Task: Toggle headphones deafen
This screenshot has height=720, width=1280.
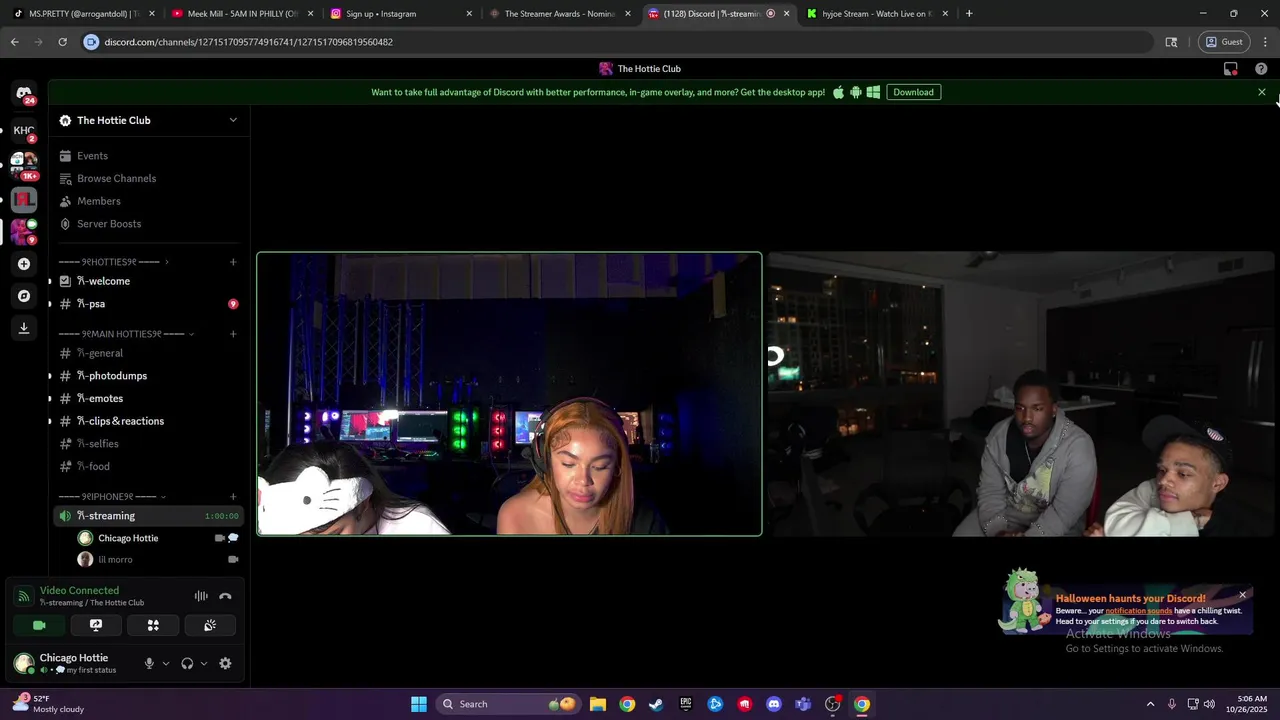Action: [x=187, y=663]
